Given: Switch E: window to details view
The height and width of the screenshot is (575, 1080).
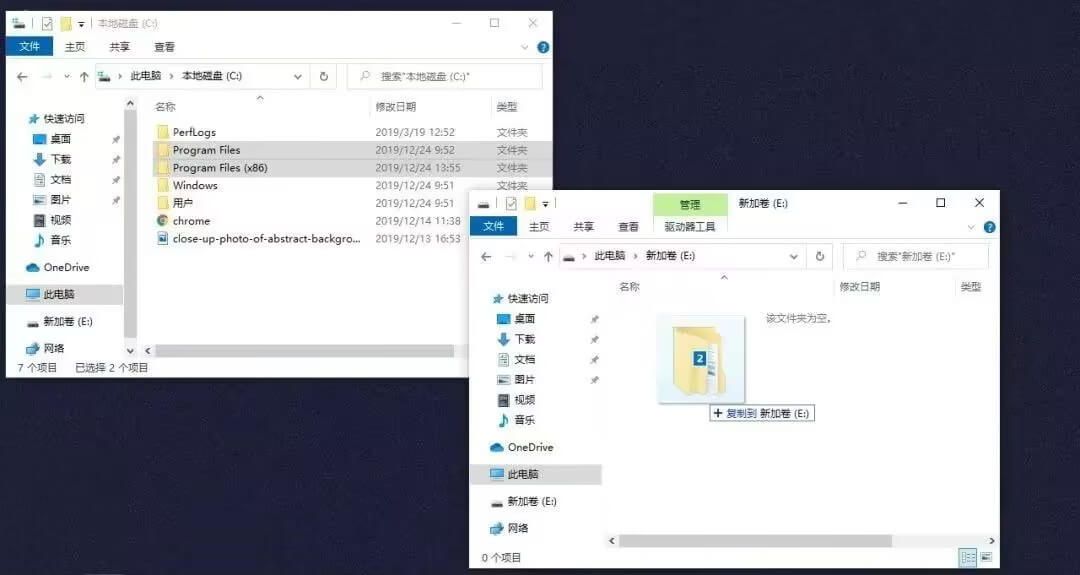Looking at the screenshot, I should point(967,557).
